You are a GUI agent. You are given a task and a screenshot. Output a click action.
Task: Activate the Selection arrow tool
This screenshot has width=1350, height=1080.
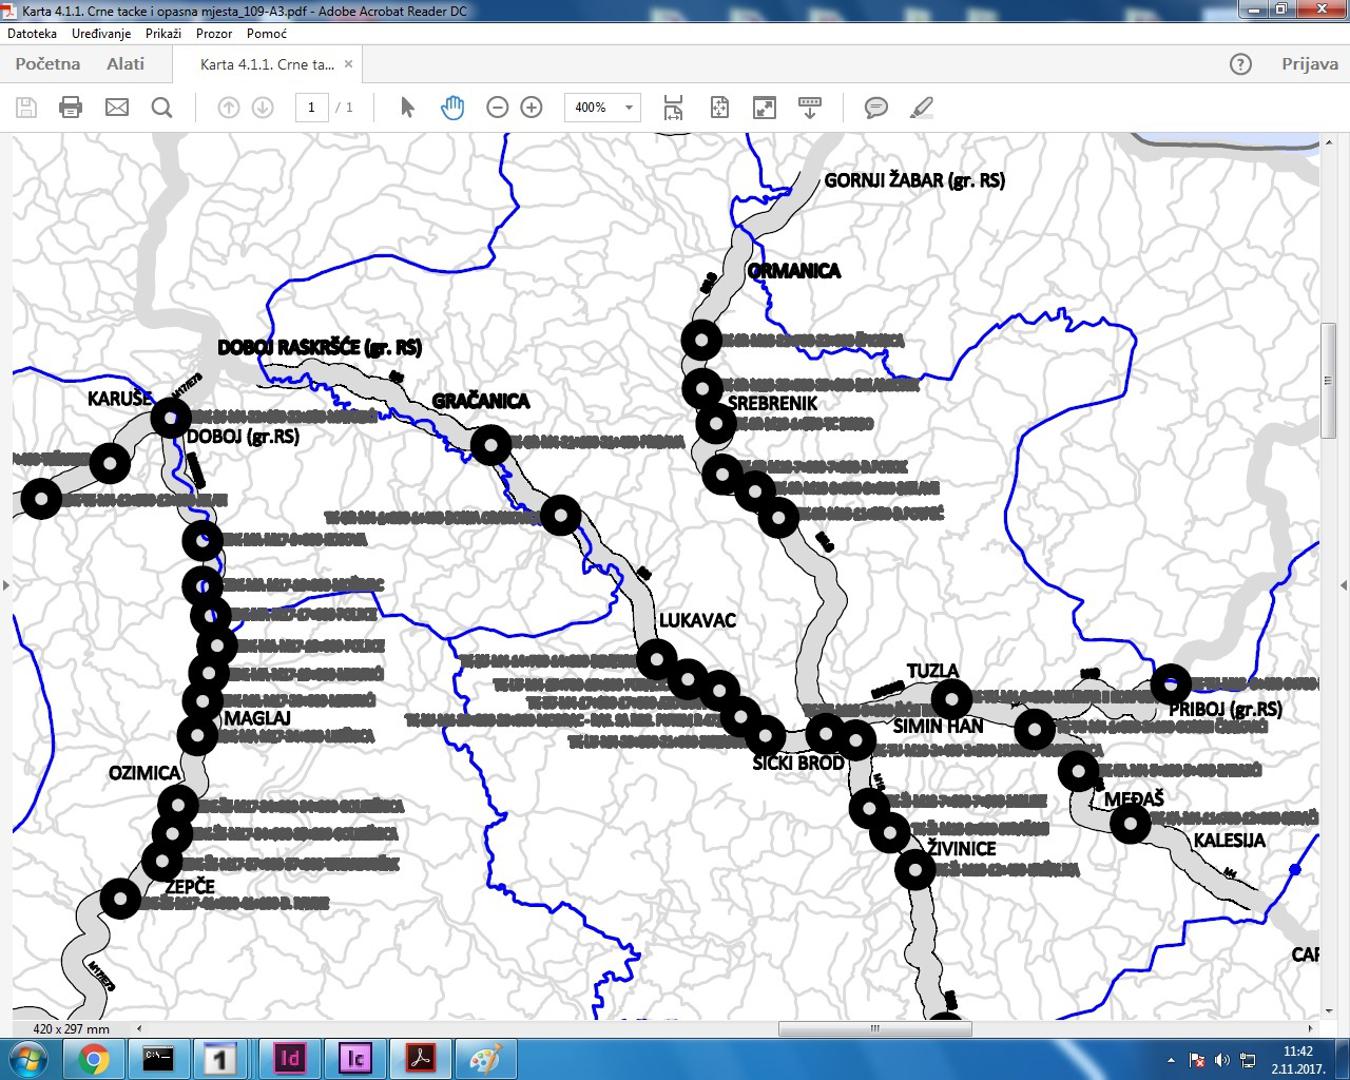pos(407,107)
